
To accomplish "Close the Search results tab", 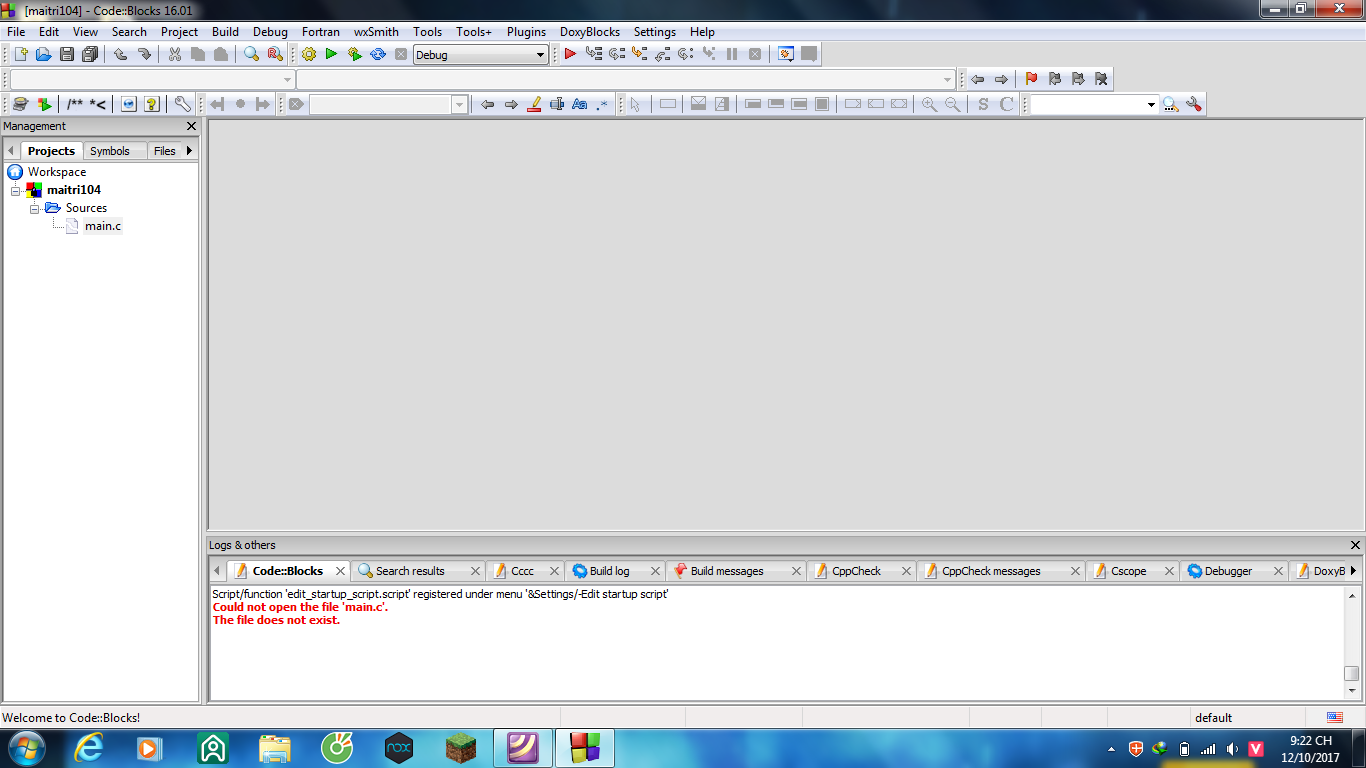I will pyautogui.click(x=474, y=571).
